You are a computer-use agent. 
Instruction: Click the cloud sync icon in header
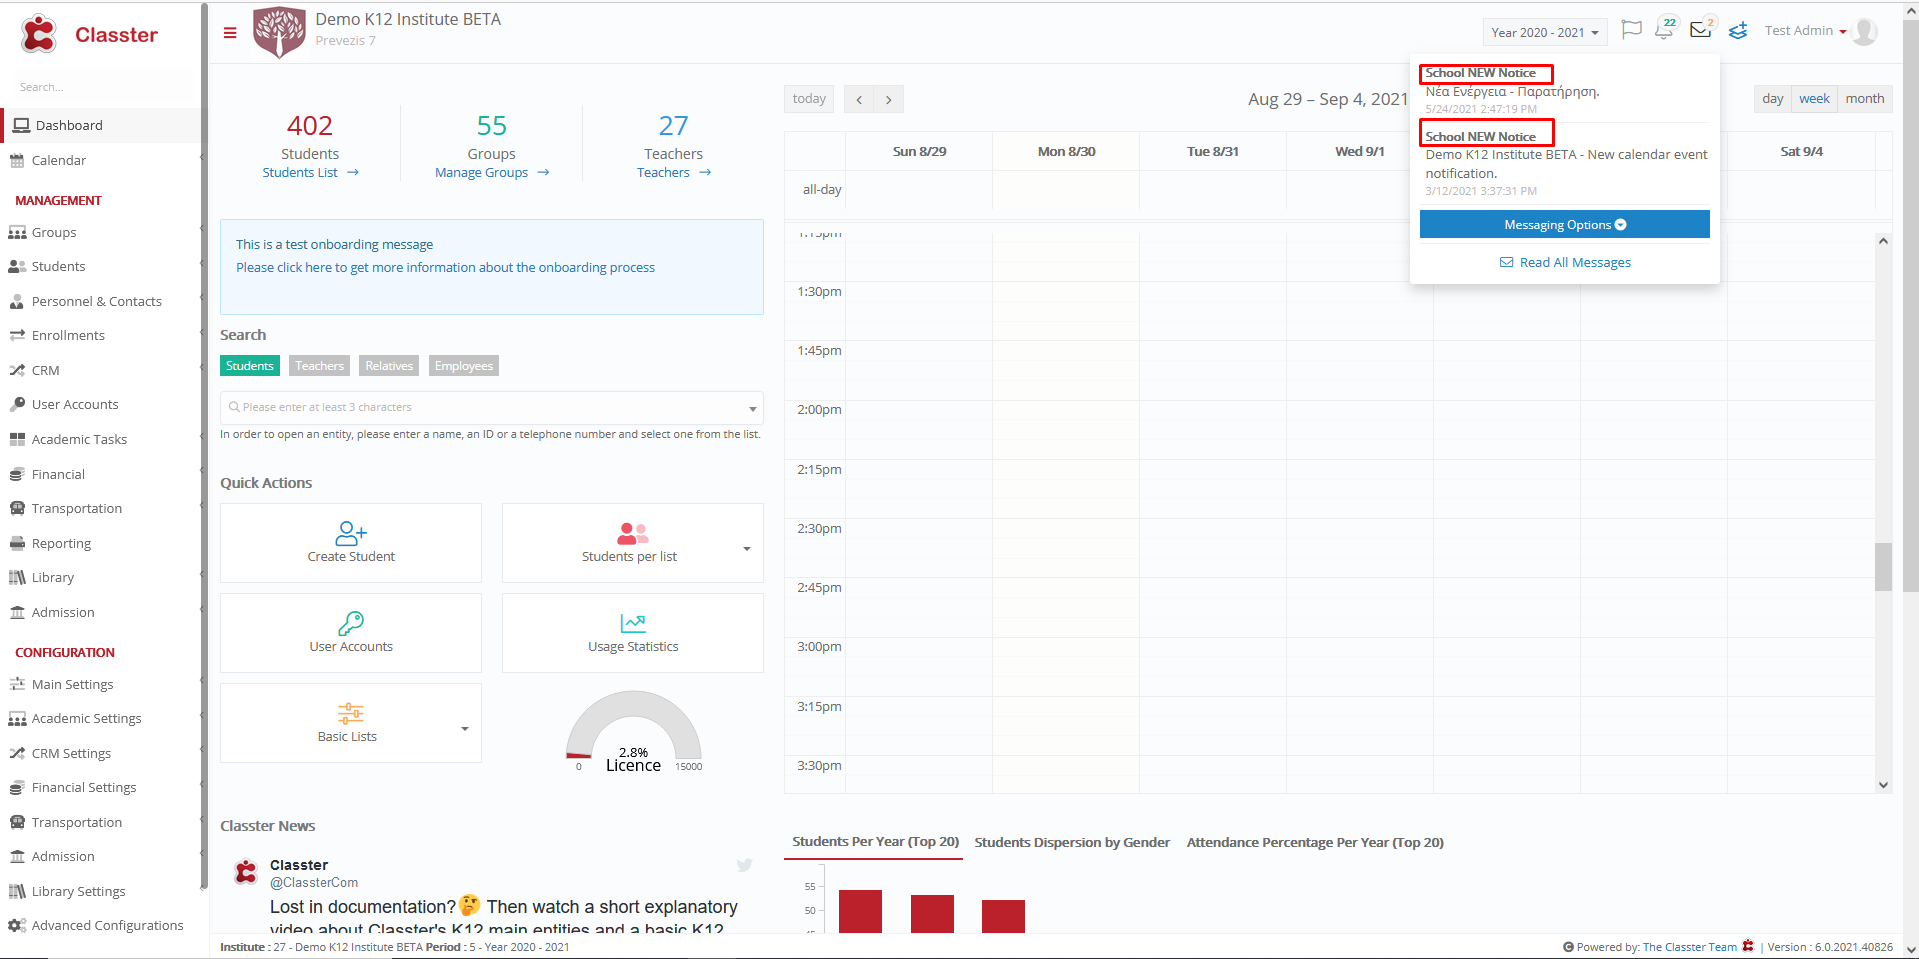[1738, 31]
